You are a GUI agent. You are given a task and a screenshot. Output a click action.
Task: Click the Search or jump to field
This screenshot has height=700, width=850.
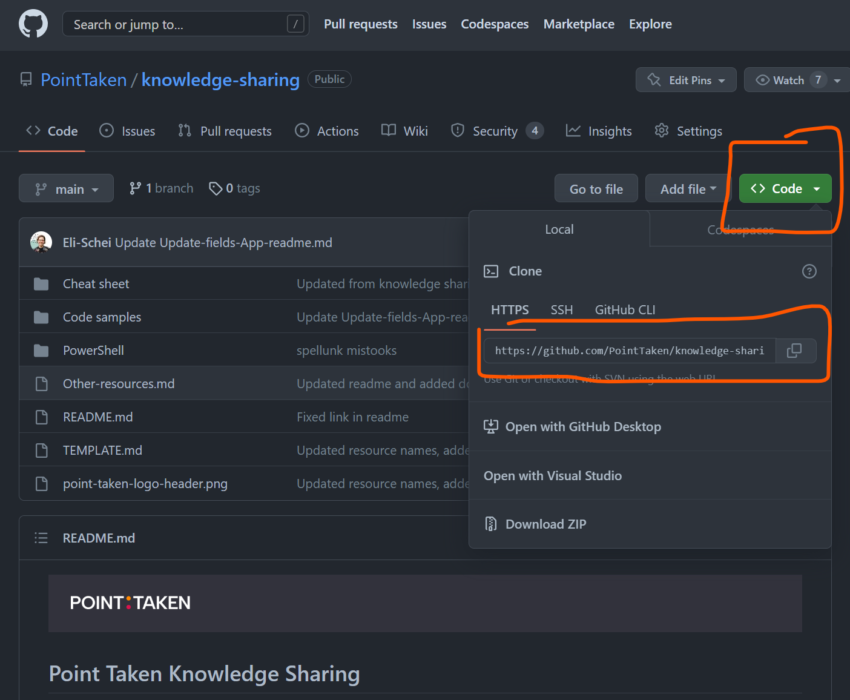(185, 24)
